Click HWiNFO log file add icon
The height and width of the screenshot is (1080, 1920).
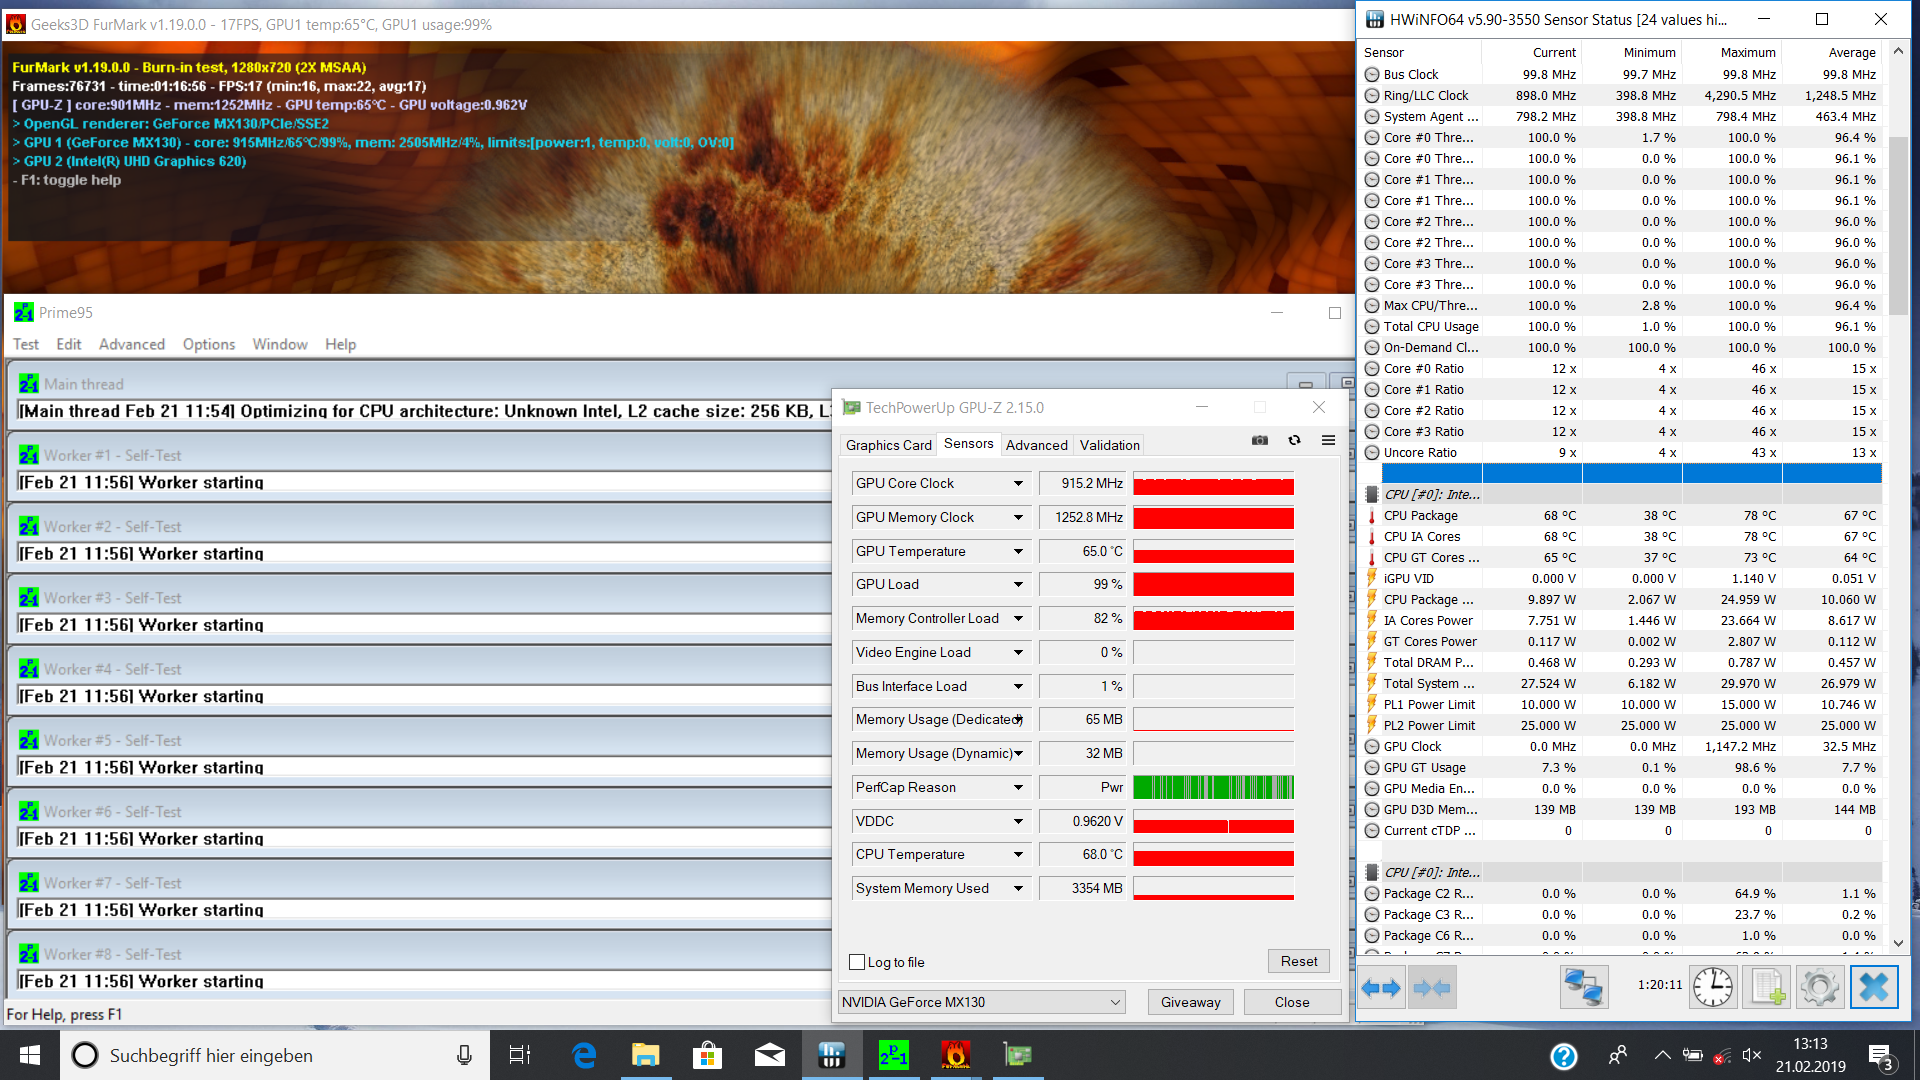[x=1767, y=988]
